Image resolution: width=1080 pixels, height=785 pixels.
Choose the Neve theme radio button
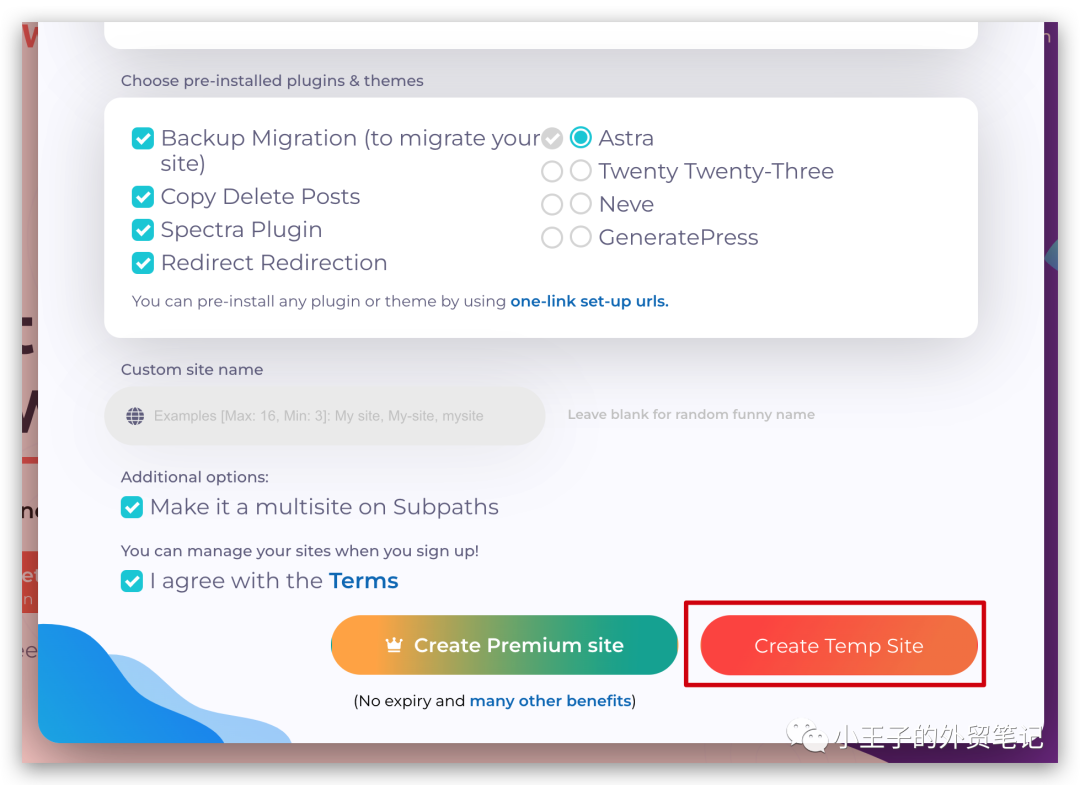(581, 204)
